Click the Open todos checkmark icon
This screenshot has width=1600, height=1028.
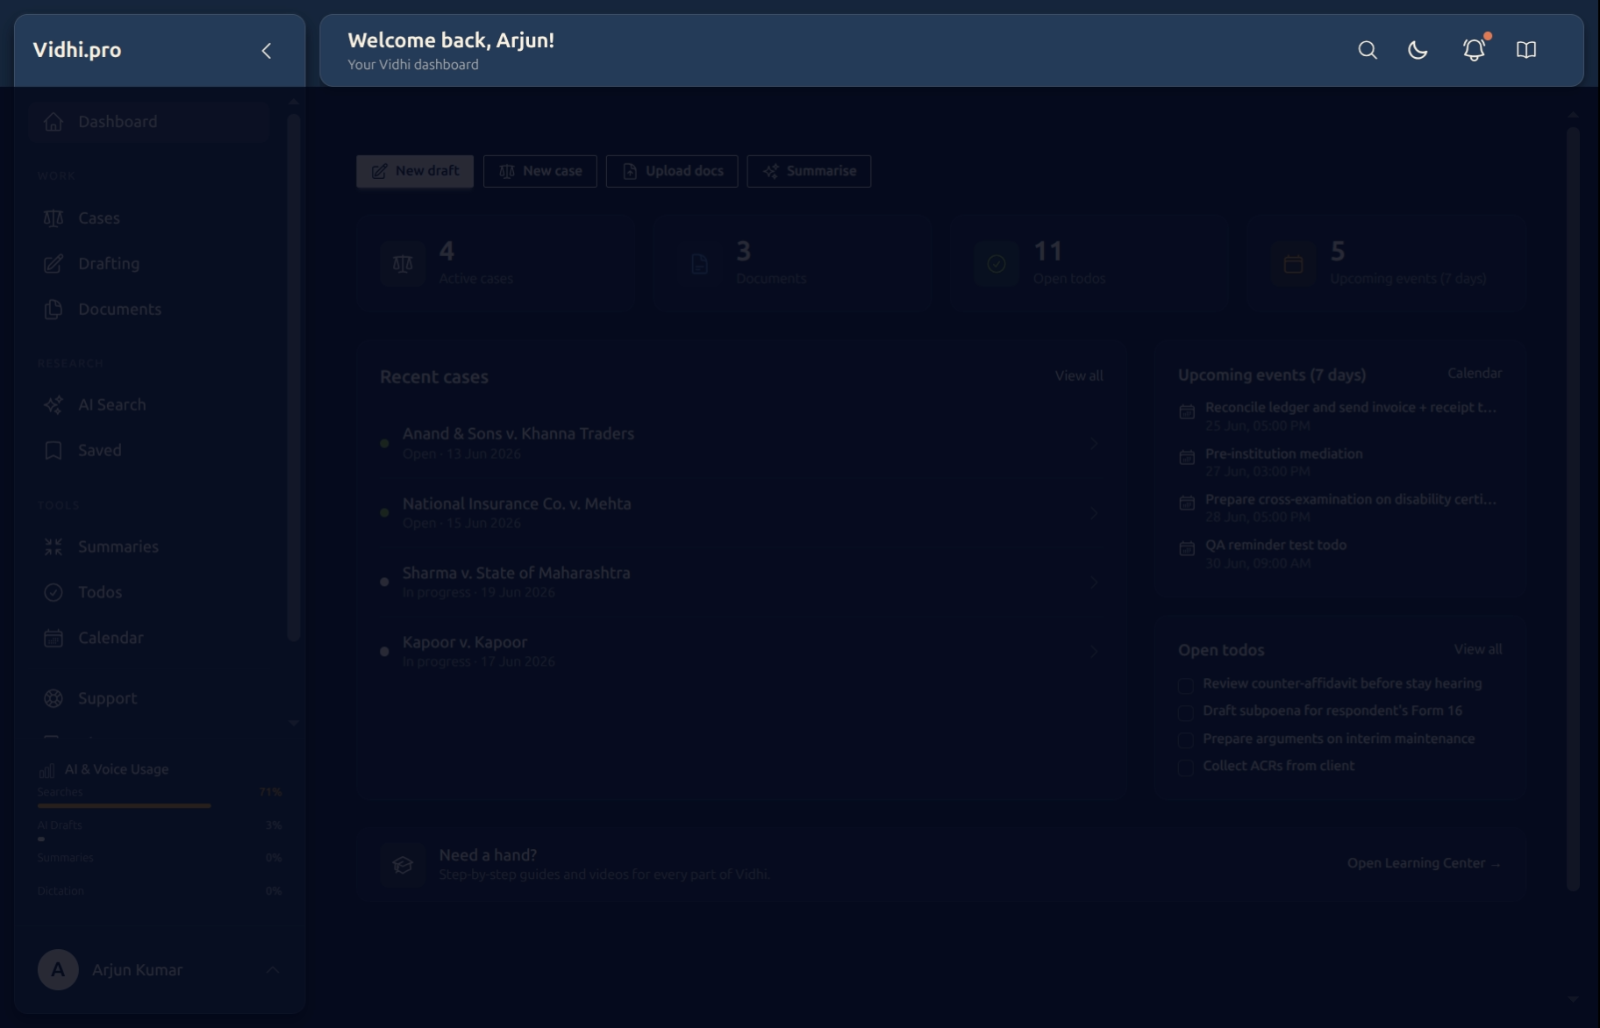(x=996, y=264)
